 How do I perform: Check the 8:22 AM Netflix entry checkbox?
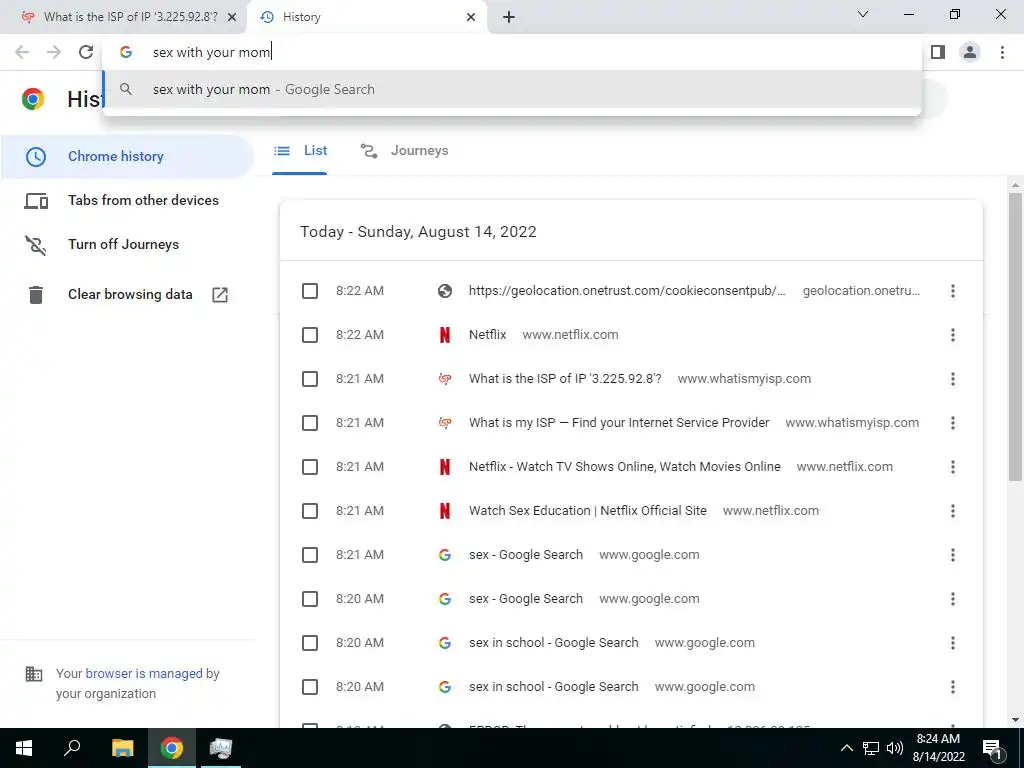click(x=310, y=335)
